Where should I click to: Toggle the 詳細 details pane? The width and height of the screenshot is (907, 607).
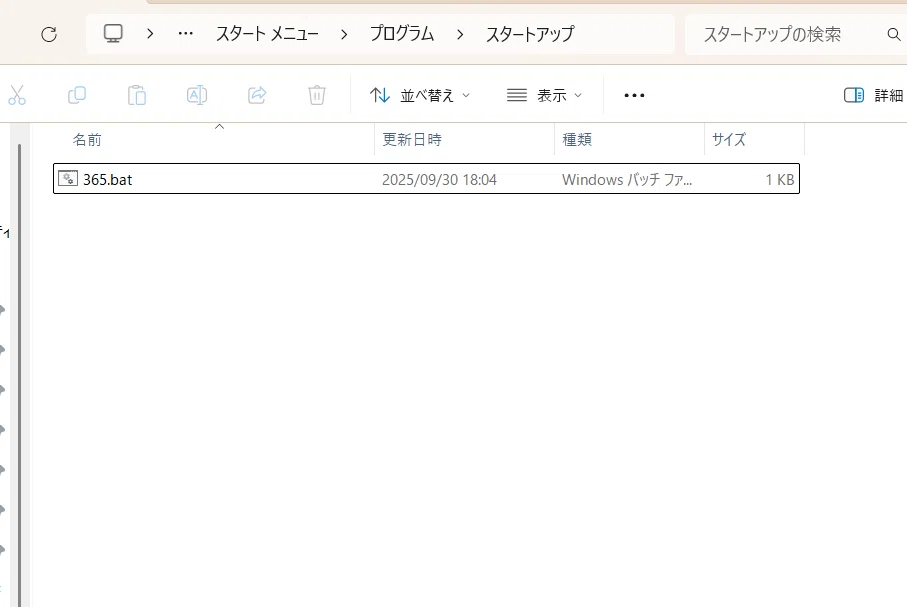tap(873, 95)
